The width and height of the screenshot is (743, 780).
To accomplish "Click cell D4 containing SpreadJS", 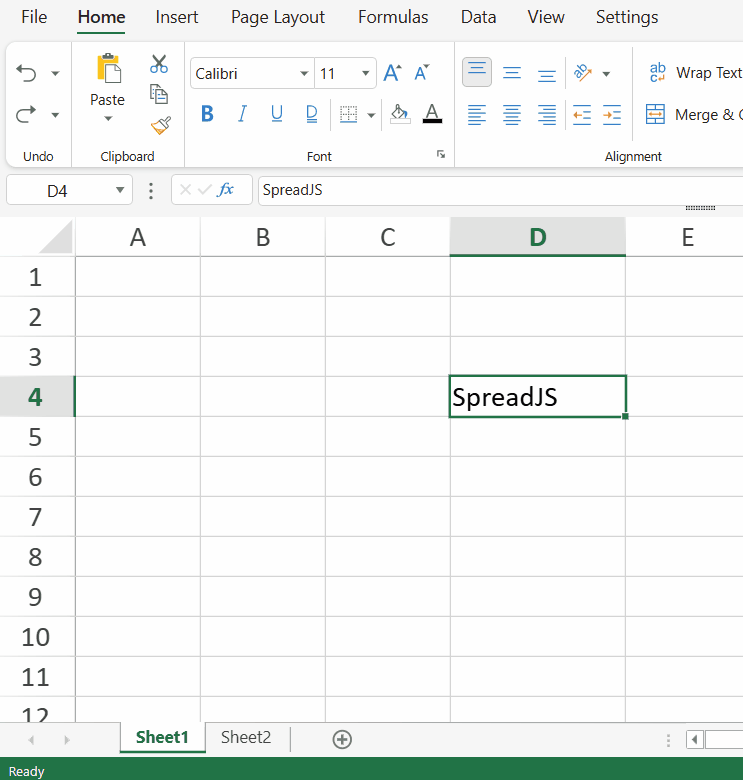I will [x=538, y=396].
